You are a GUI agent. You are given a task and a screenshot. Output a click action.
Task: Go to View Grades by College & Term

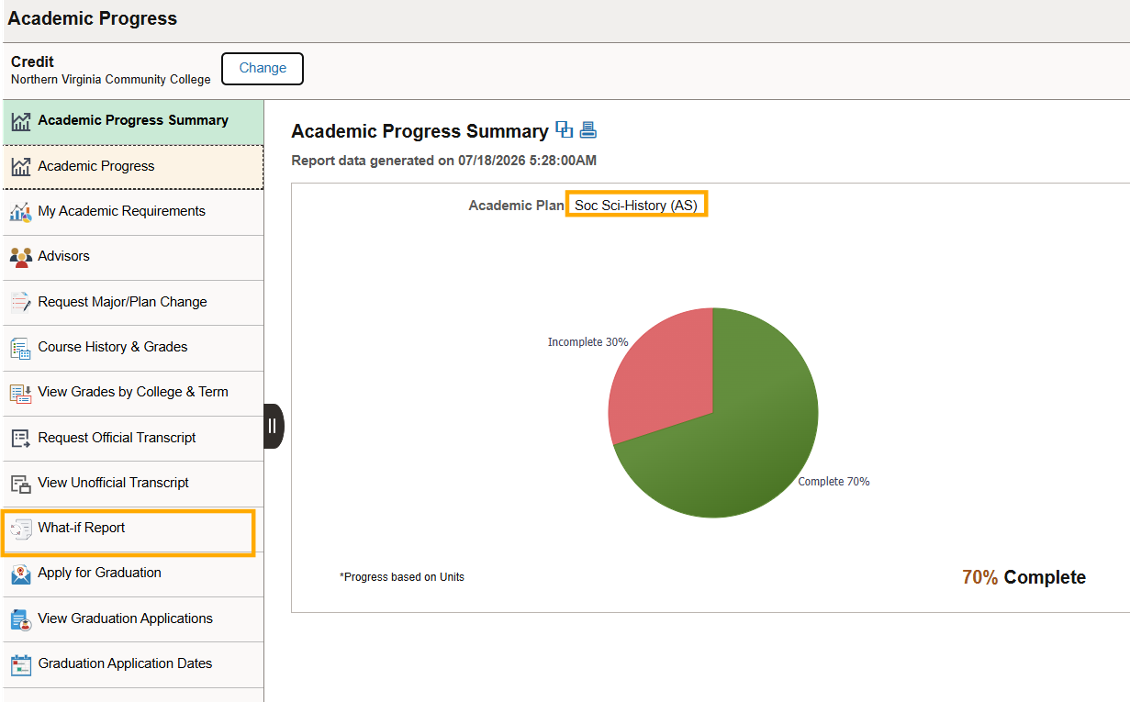(133, 394)
